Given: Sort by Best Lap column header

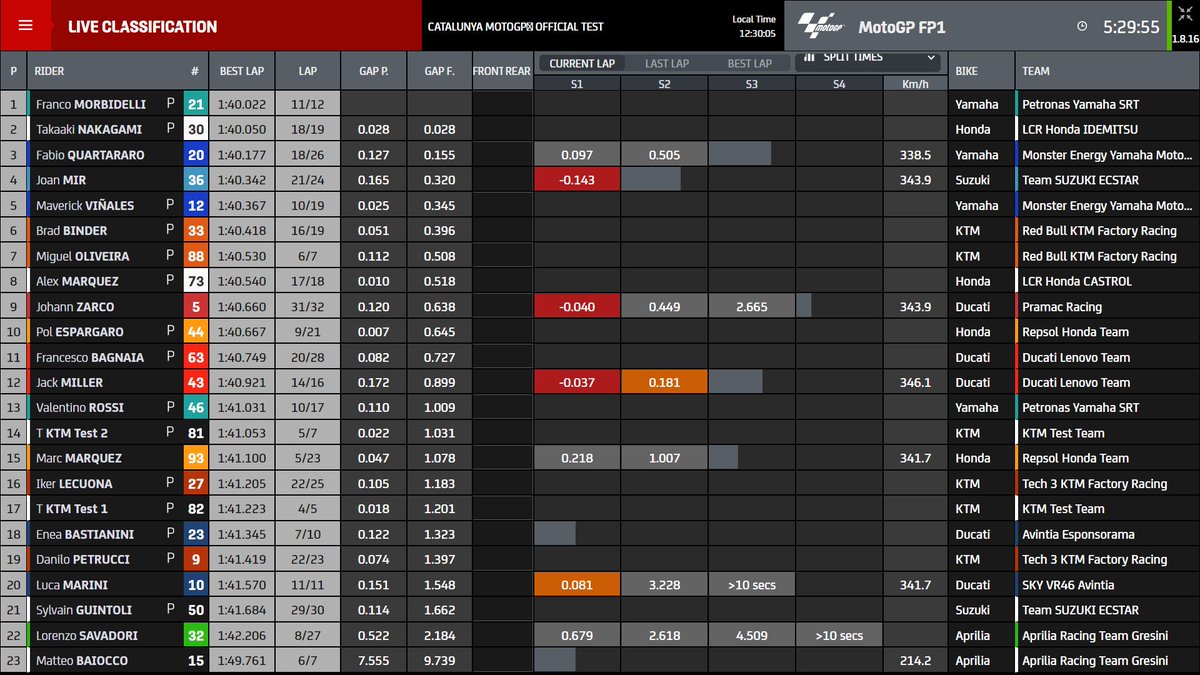Looking at the screenshot, I should point(242,71).
